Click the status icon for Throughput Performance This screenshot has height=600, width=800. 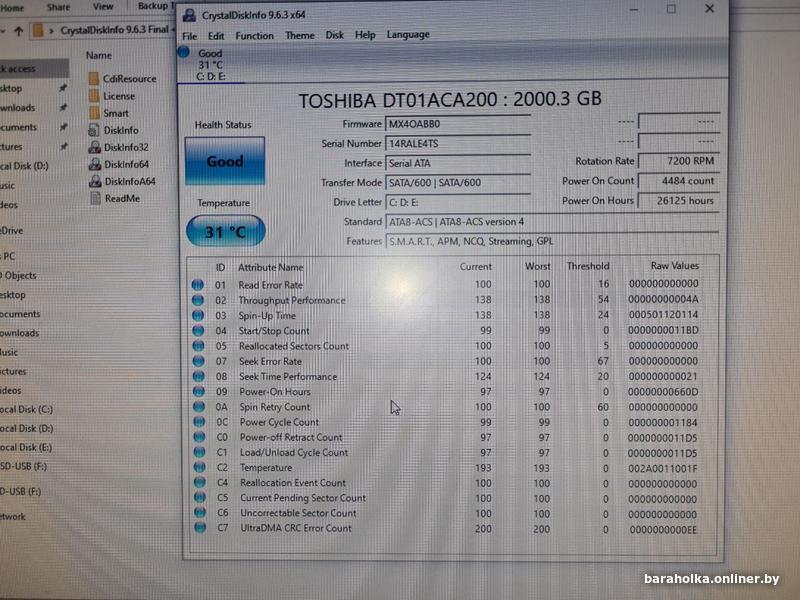(x=197, y=300)
